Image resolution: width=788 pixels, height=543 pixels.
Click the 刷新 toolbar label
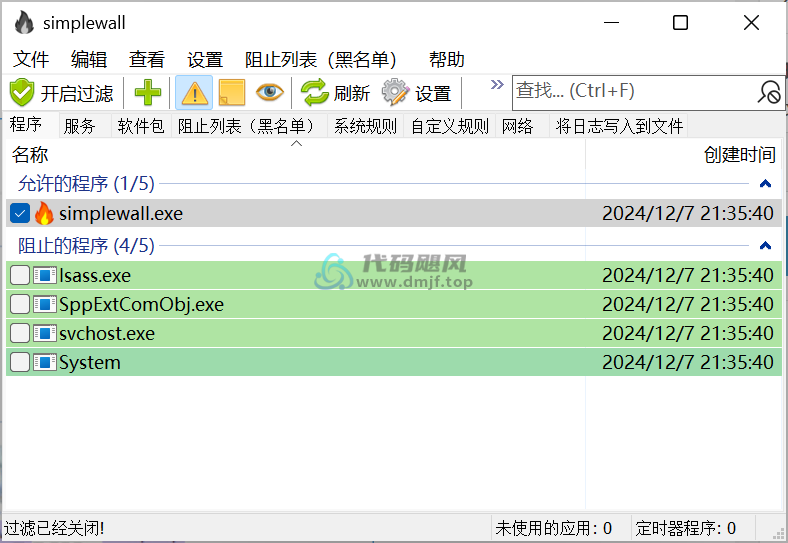point(352,94)
